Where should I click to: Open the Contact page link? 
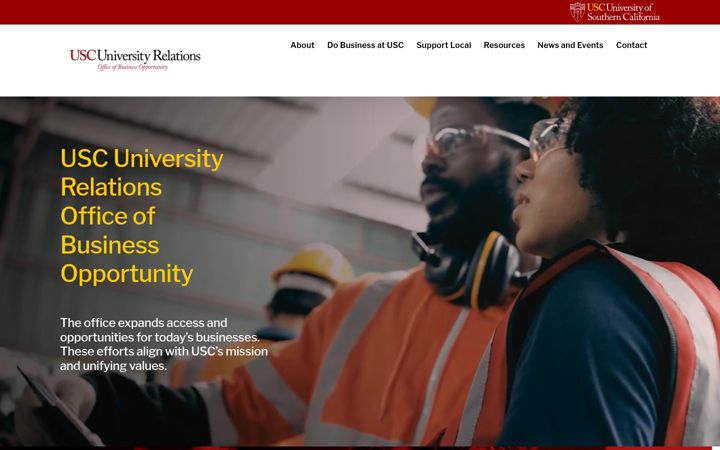pos(631,45)
